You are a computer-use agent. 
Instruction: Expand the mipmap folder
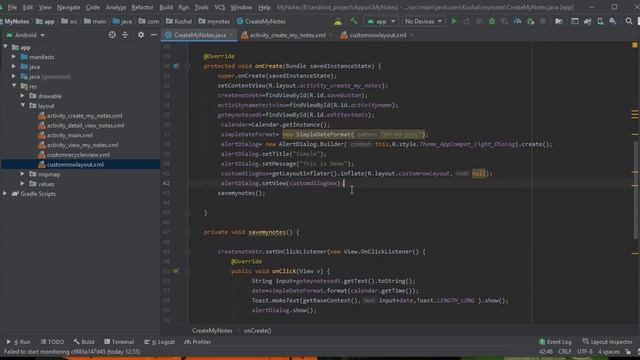22,174
